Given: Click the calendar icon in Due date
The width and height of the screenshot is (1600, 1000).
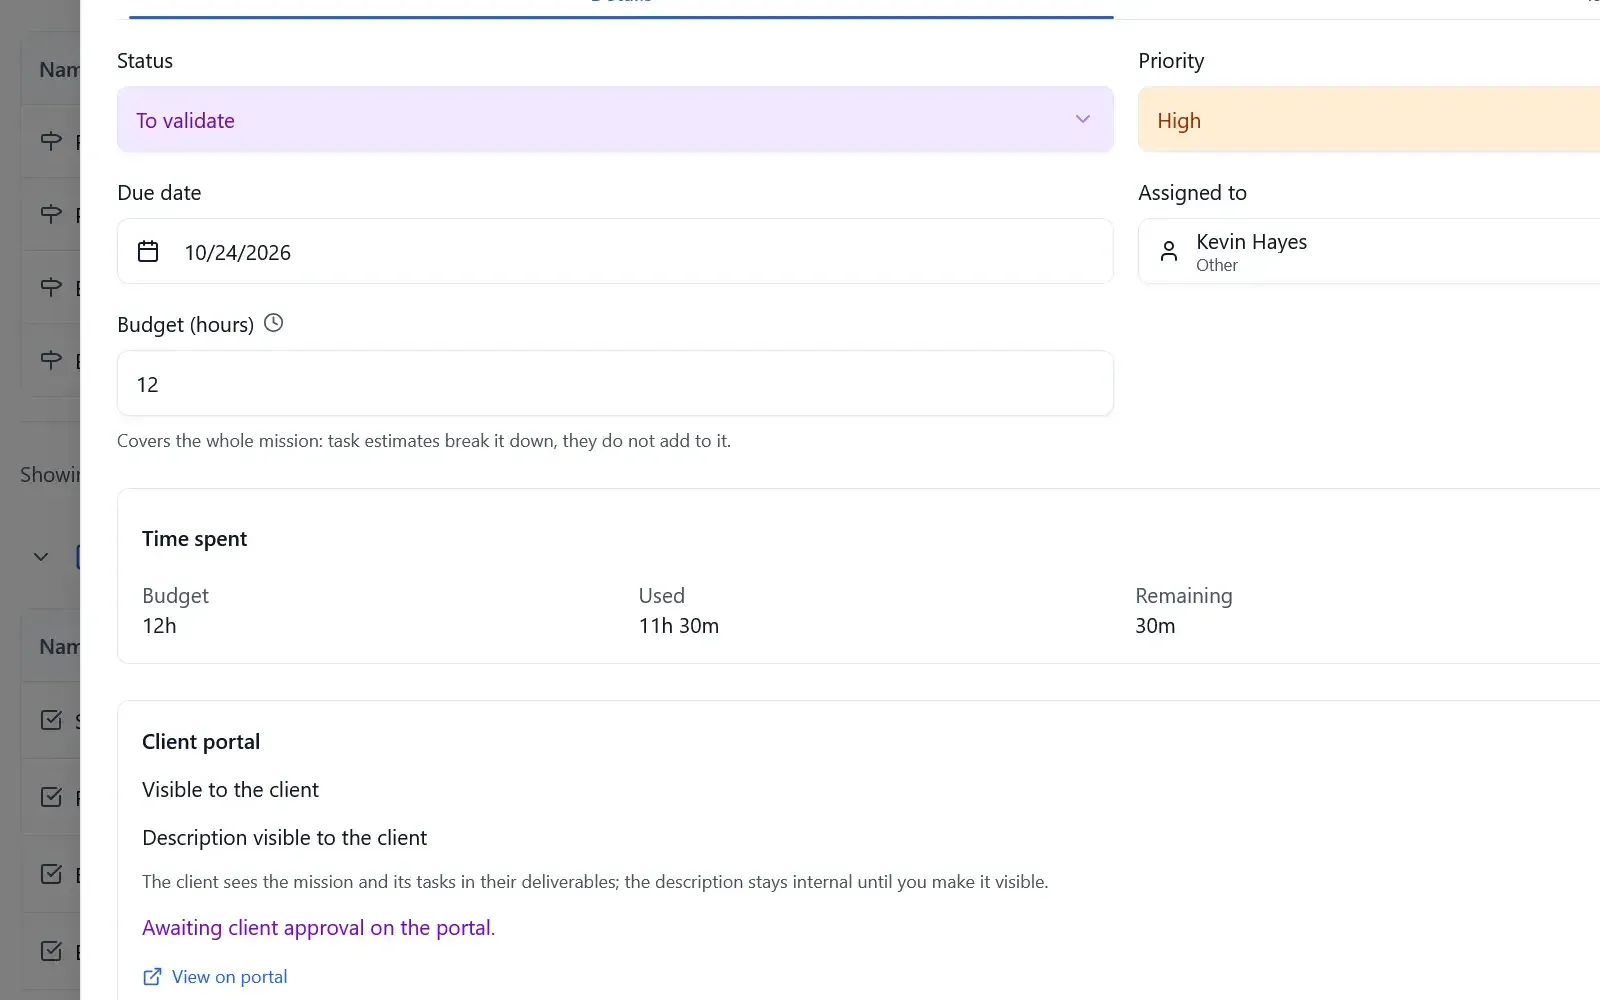Looking at the screenshot, I should 148,251.
